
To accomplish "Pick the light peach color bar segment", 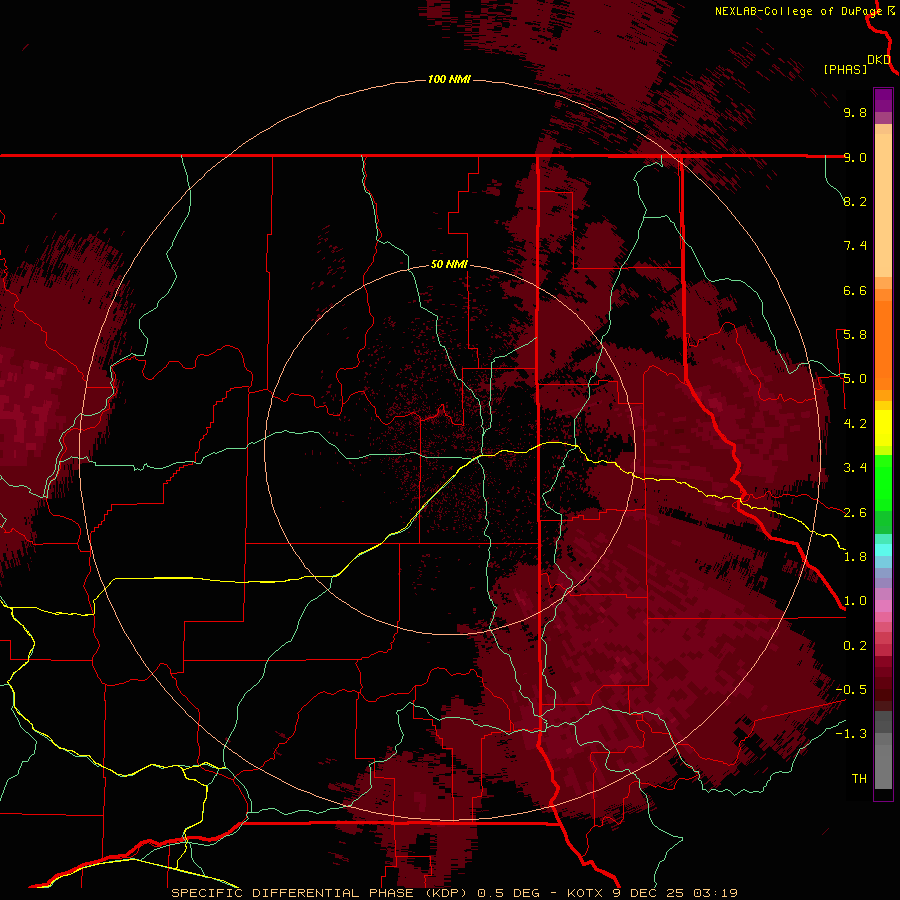I will pos(883,205).
